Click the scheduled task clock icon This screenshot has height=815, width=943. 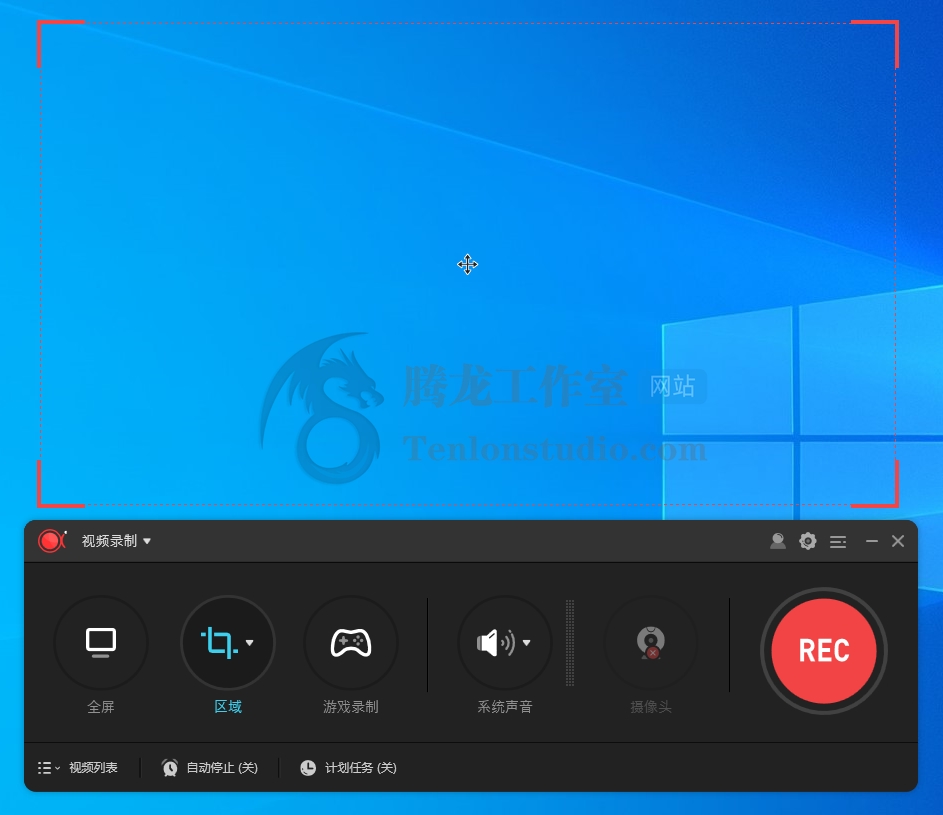(x=308, y=767)
